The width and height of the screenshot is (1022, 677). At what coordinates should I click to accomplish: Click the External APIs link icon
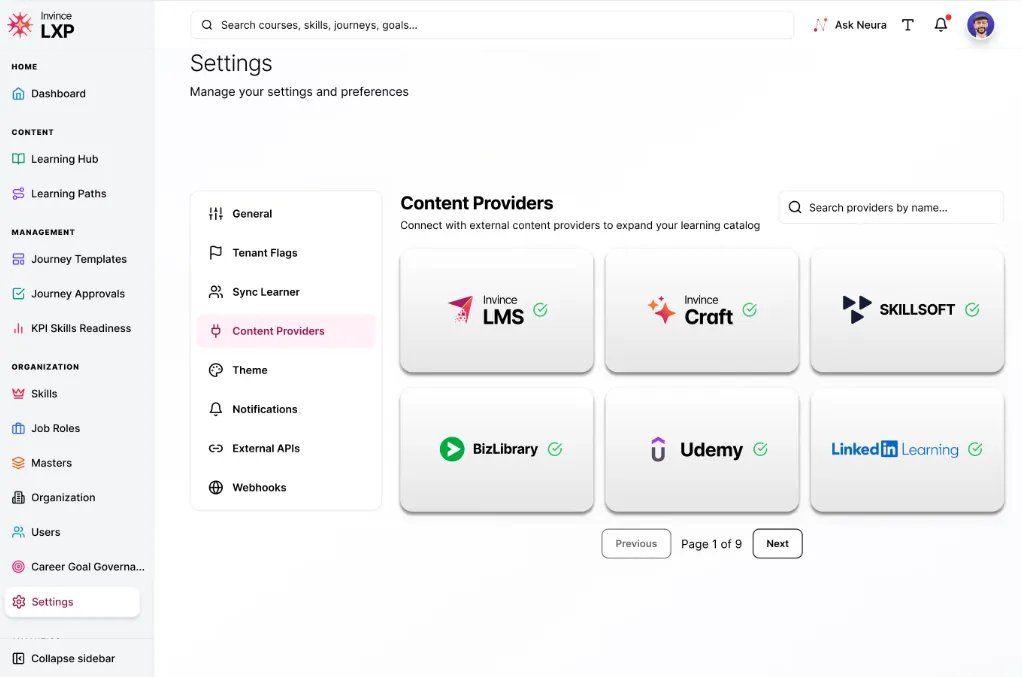[x=216, y=448]
